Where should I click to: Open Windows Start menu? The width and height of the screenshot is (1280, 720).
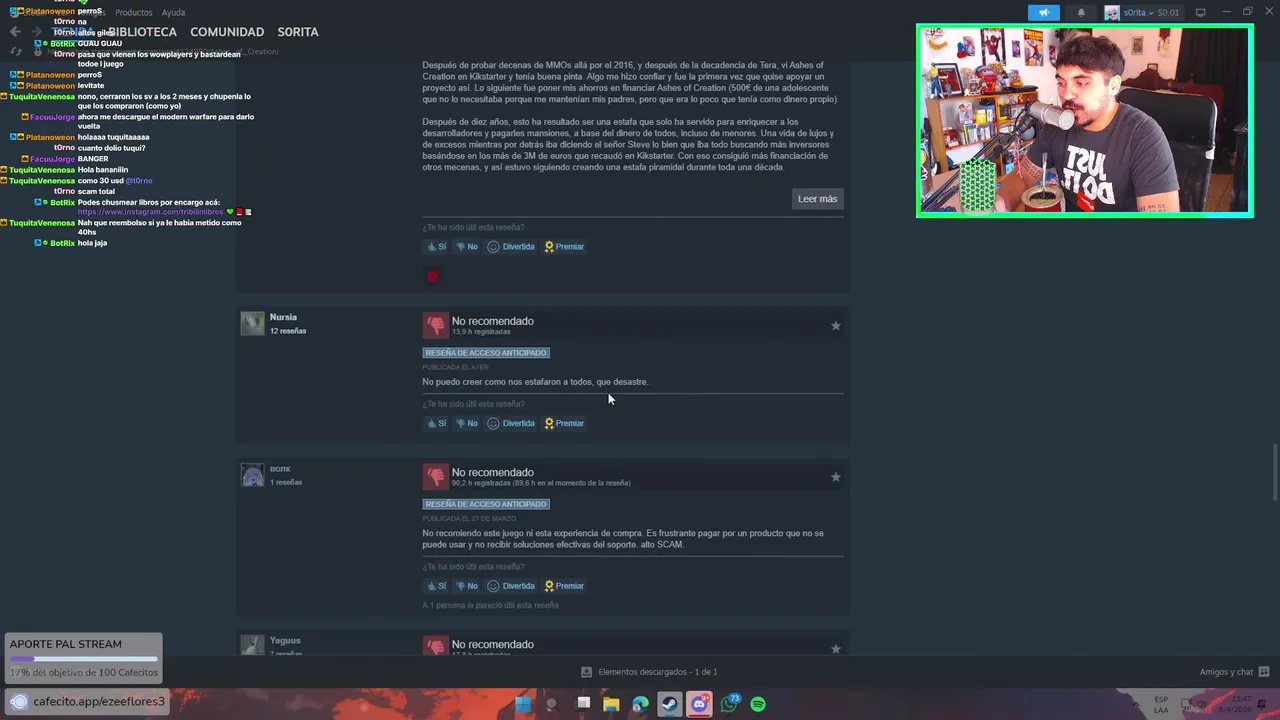coord(523,704)
